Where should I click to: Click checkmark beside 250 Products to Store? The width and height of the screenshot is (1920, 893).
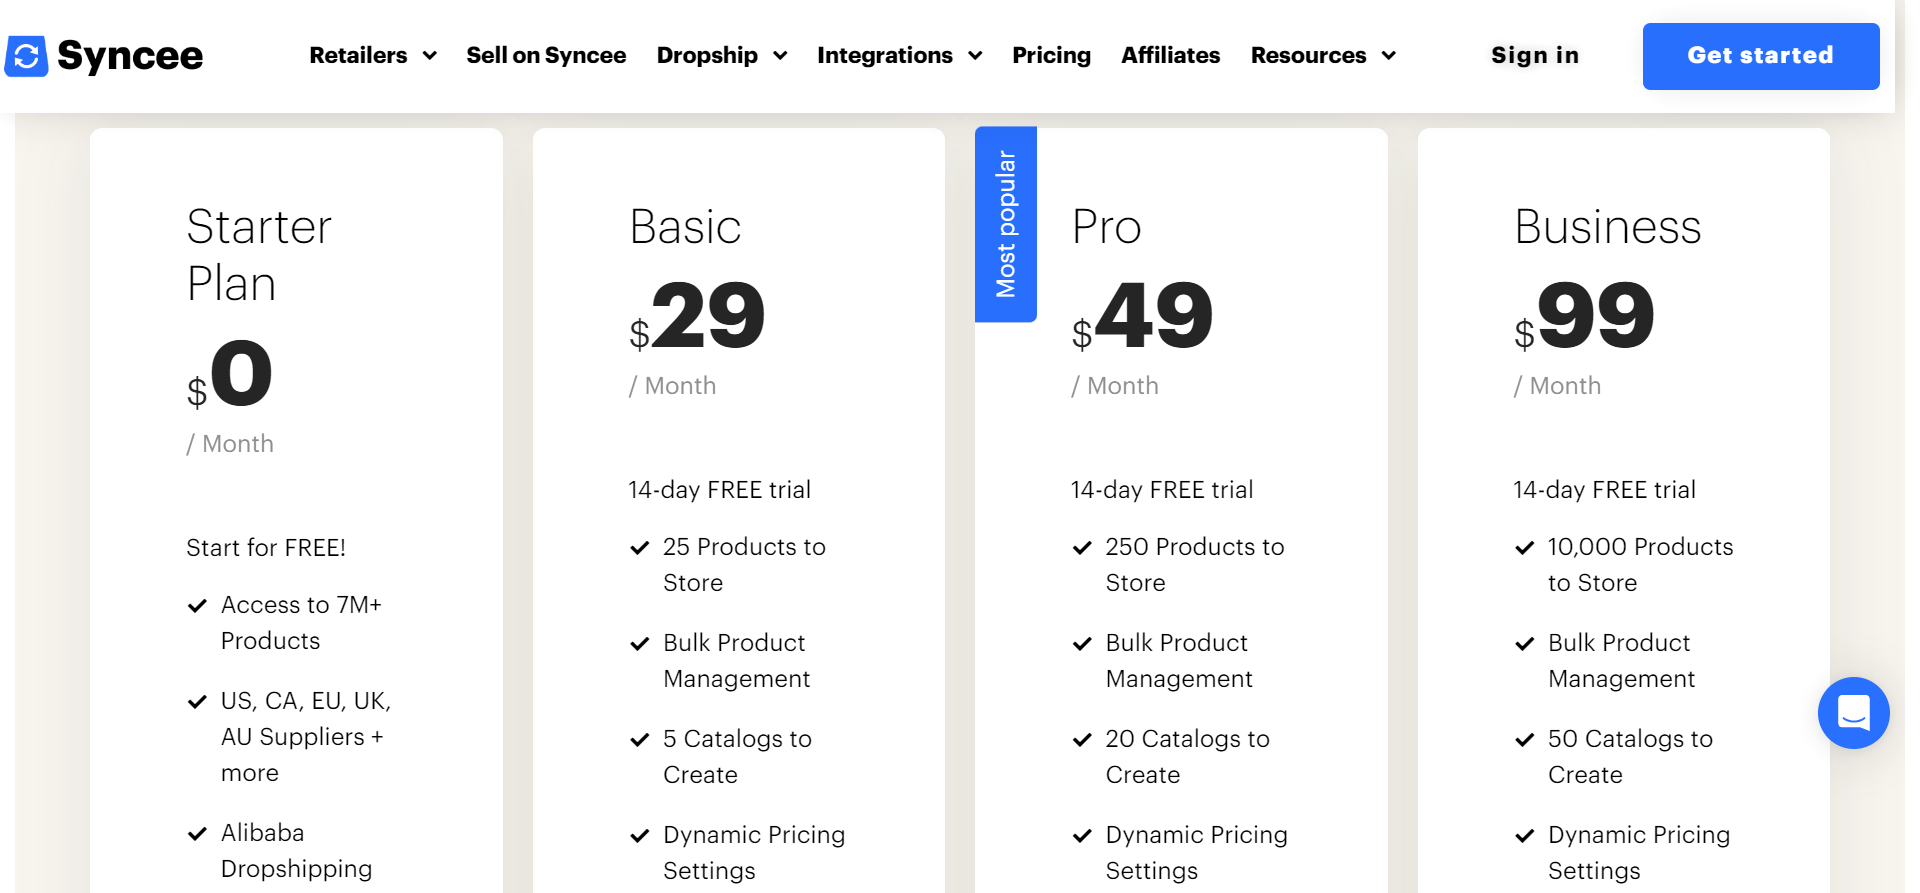(x=1082, y=548)
